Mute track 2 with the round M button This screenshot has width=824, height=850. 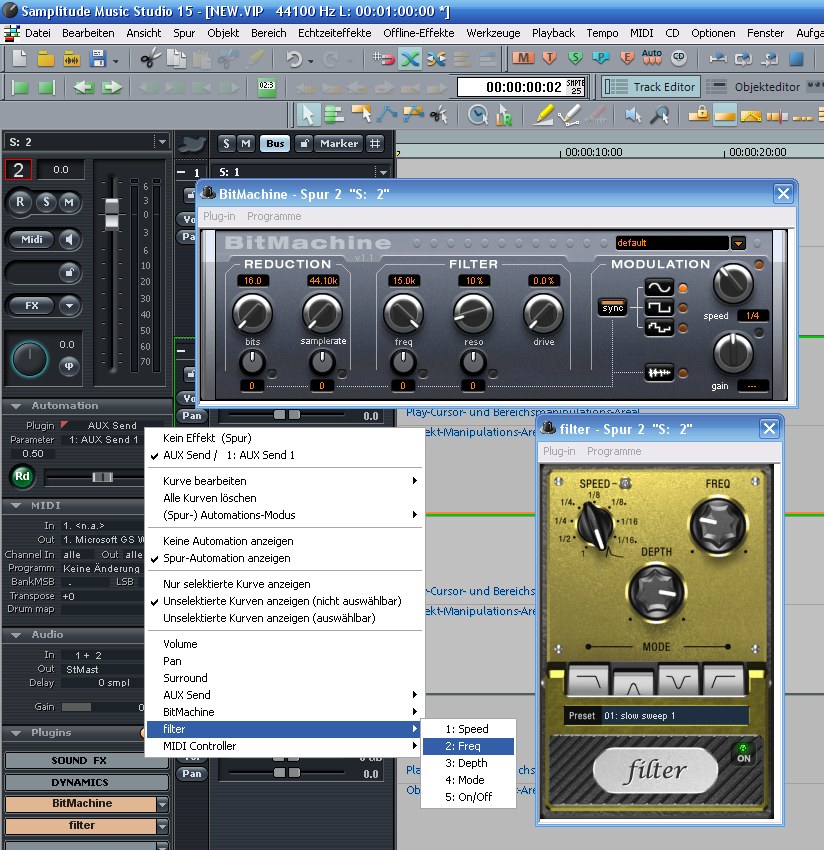69,202
